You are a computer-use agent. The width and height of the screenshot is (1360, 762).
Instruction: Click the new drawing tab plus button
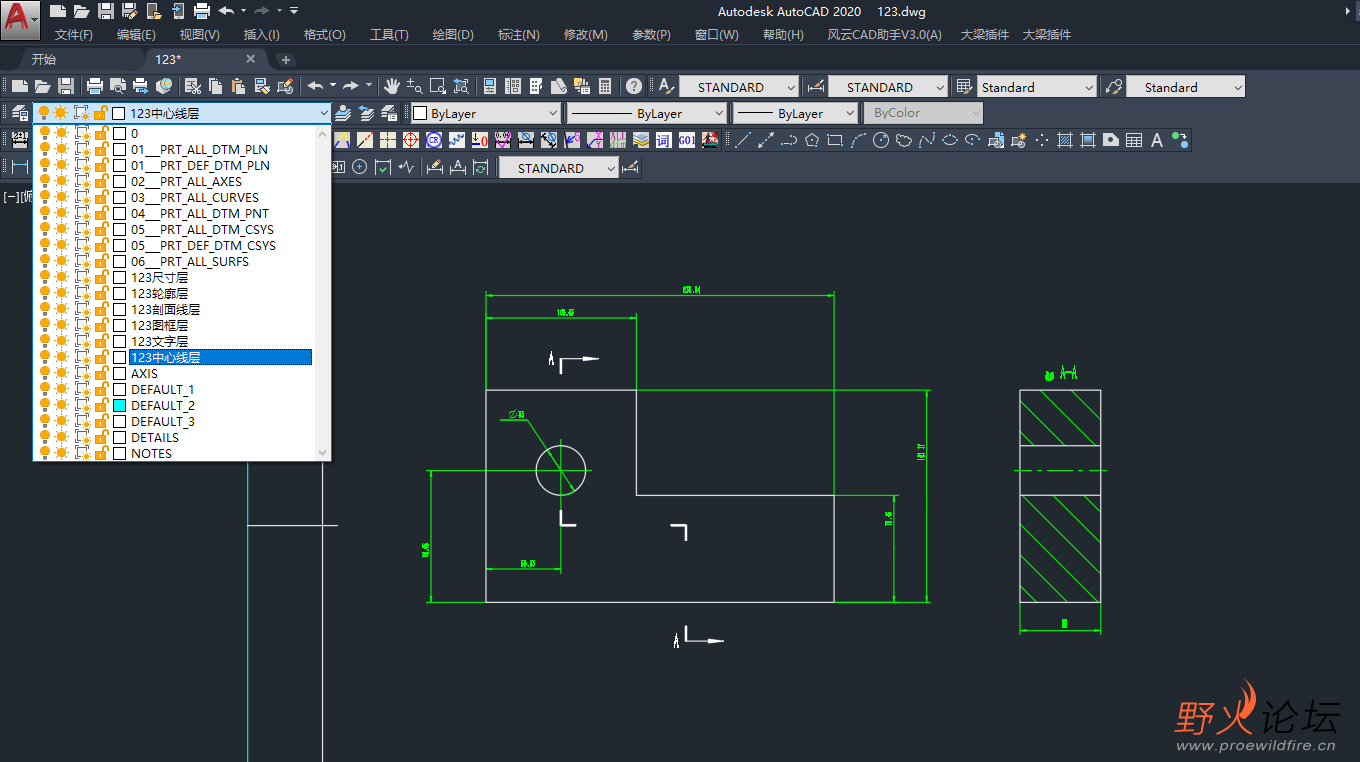tap(286, 60)
